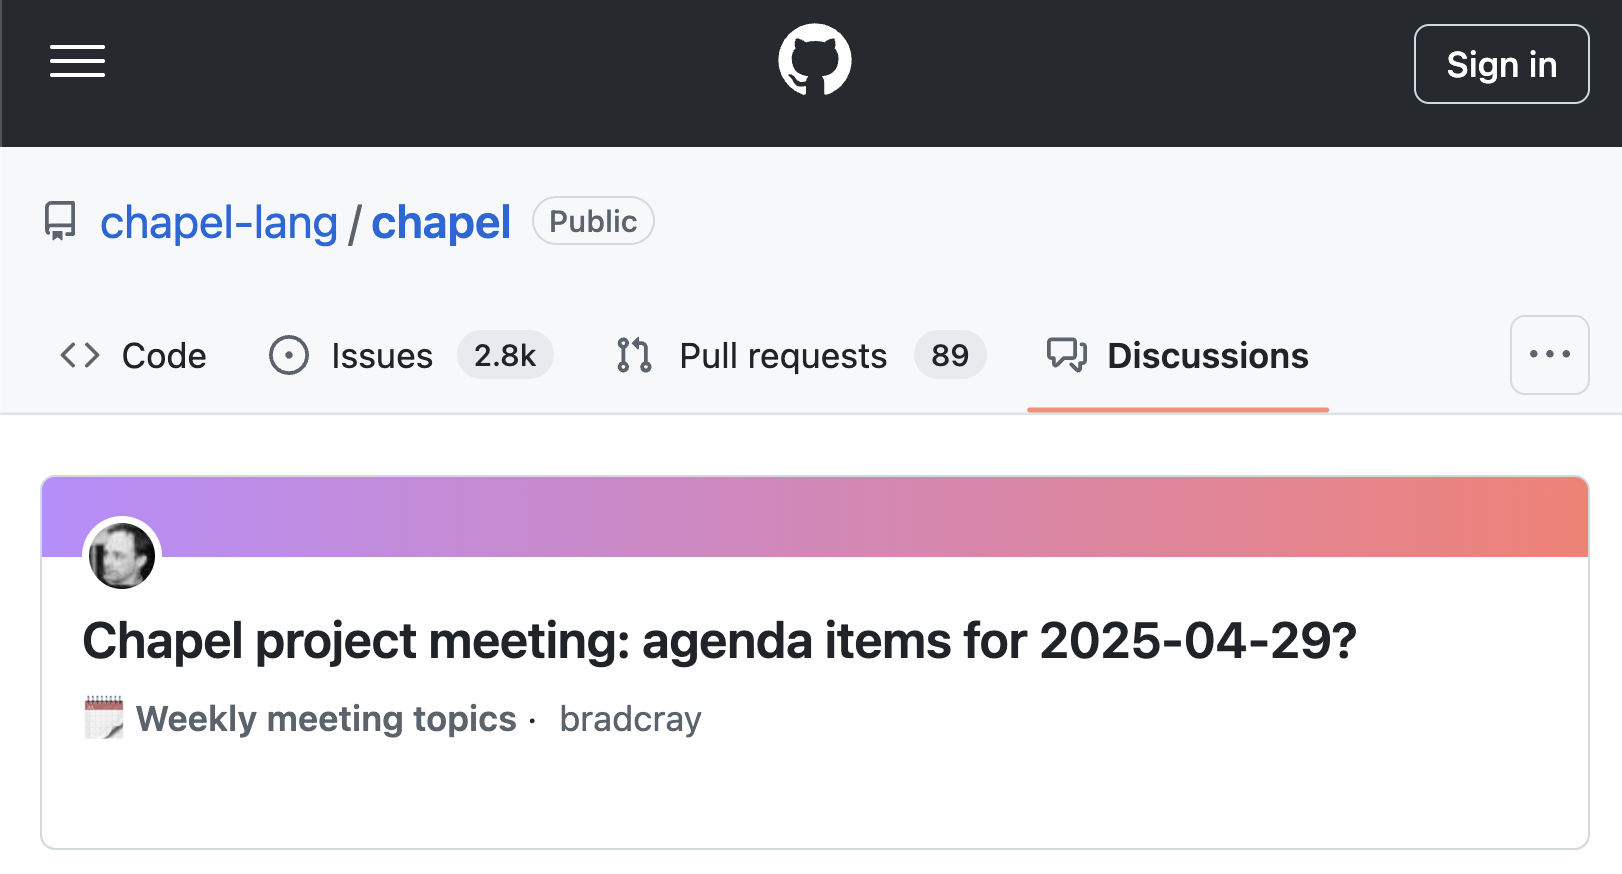Open the Weekly meeting topics category
The width and height of the screenshot is (1622, 874).
click(x=326, y=719)
